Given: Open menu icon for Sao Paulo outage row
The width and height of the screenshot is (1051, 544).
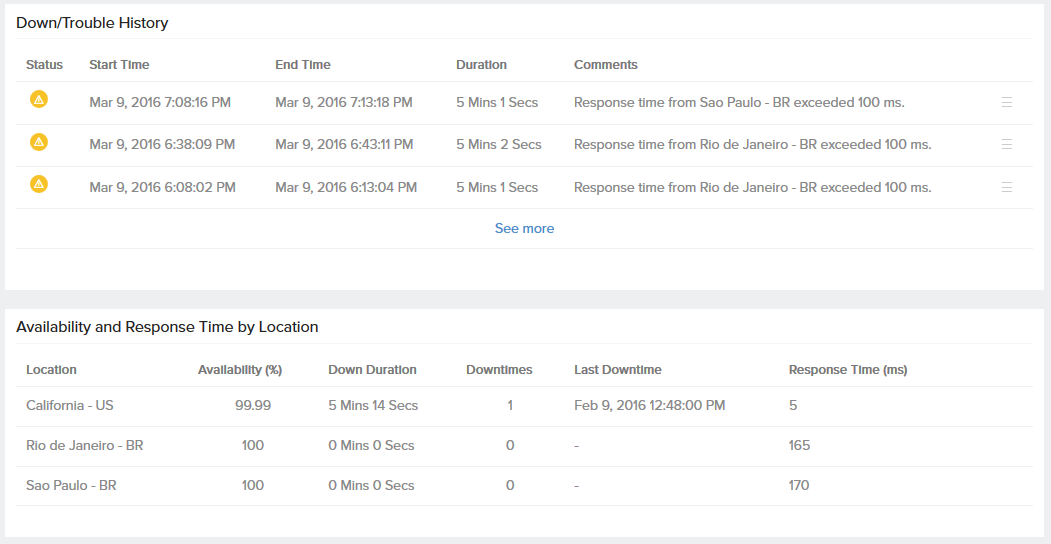Looking at the screenshot, I should click(1007, 102).
